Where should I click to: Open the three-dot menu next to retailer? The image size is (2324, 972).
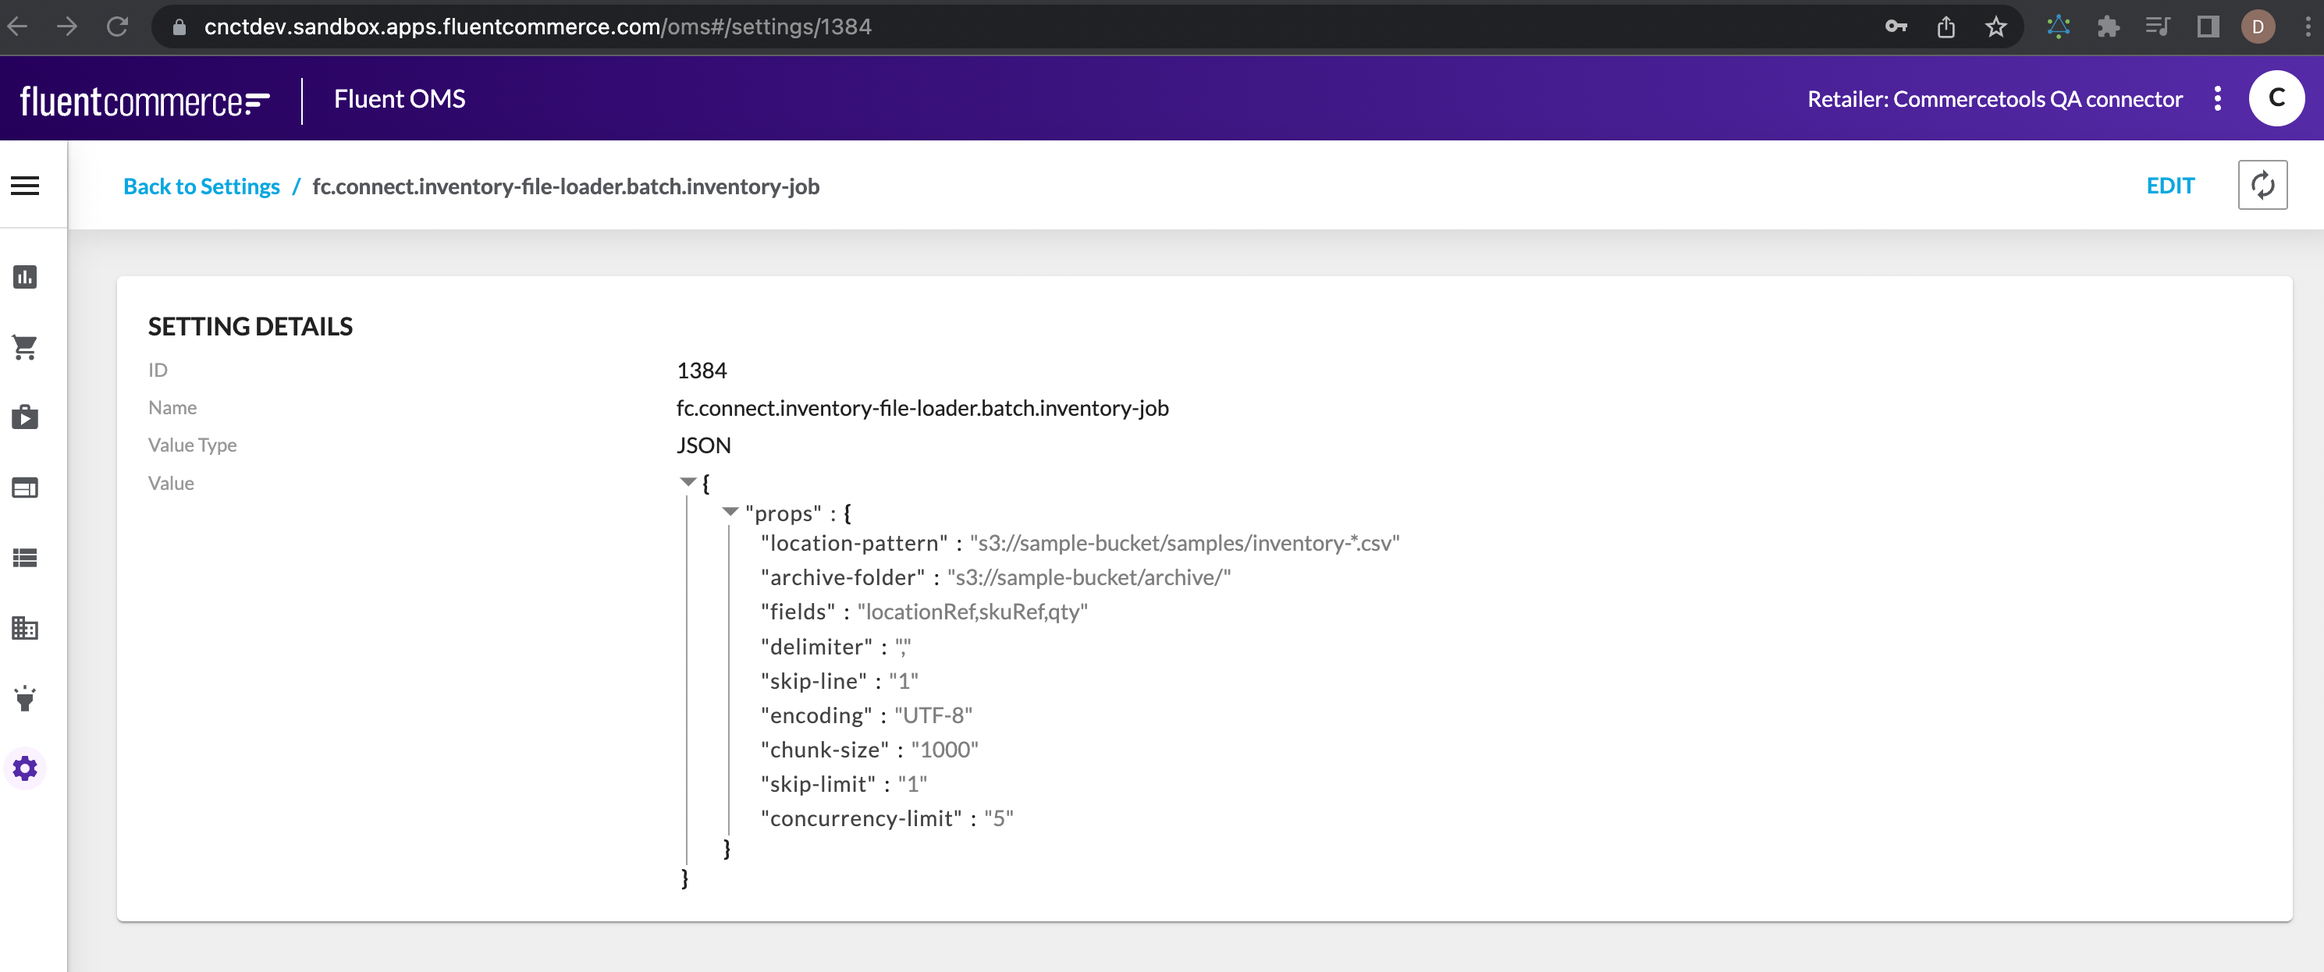click(2217, 98)
